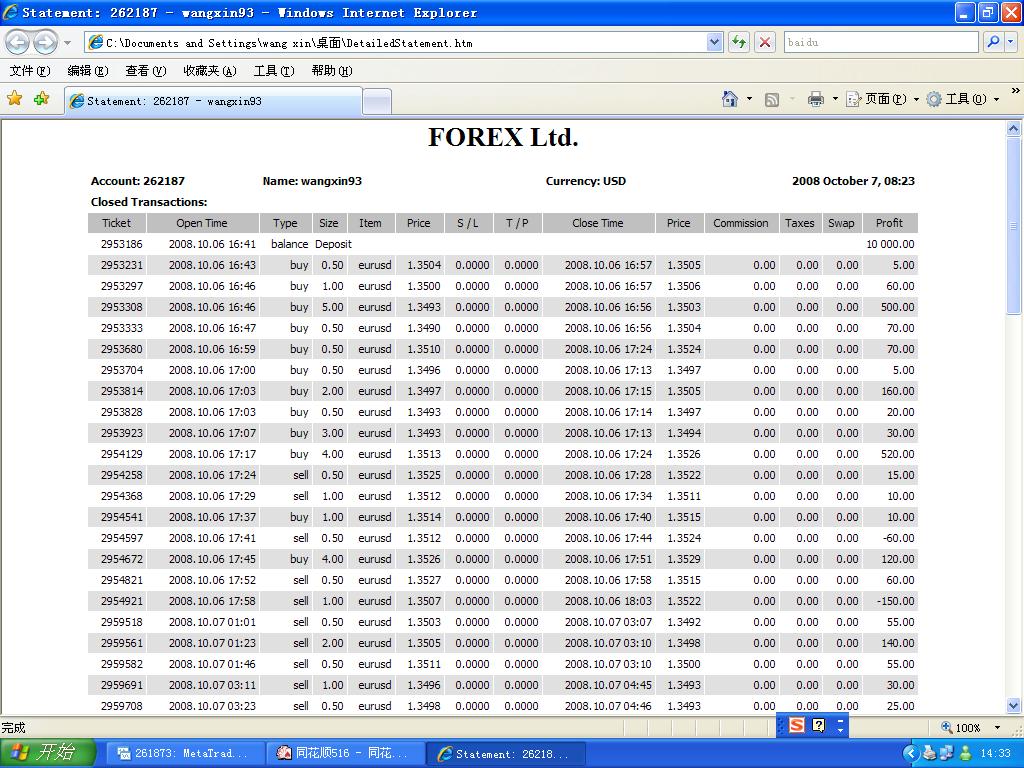The image size is (1024, 768).
Task: Open the 文件(F) menu
Action: click(29, 71)
